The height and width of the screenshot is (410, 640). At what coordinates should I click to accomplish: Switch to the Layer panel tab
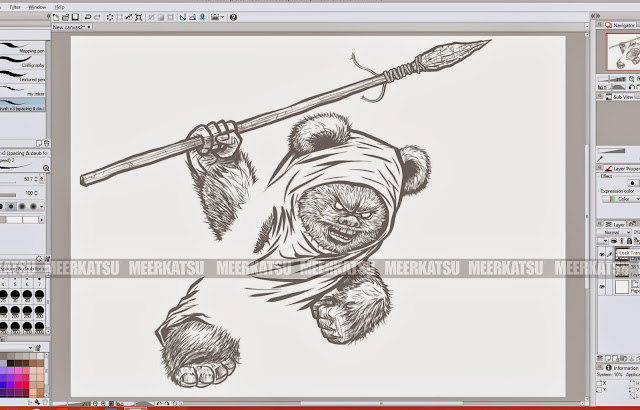pos(615,224)
